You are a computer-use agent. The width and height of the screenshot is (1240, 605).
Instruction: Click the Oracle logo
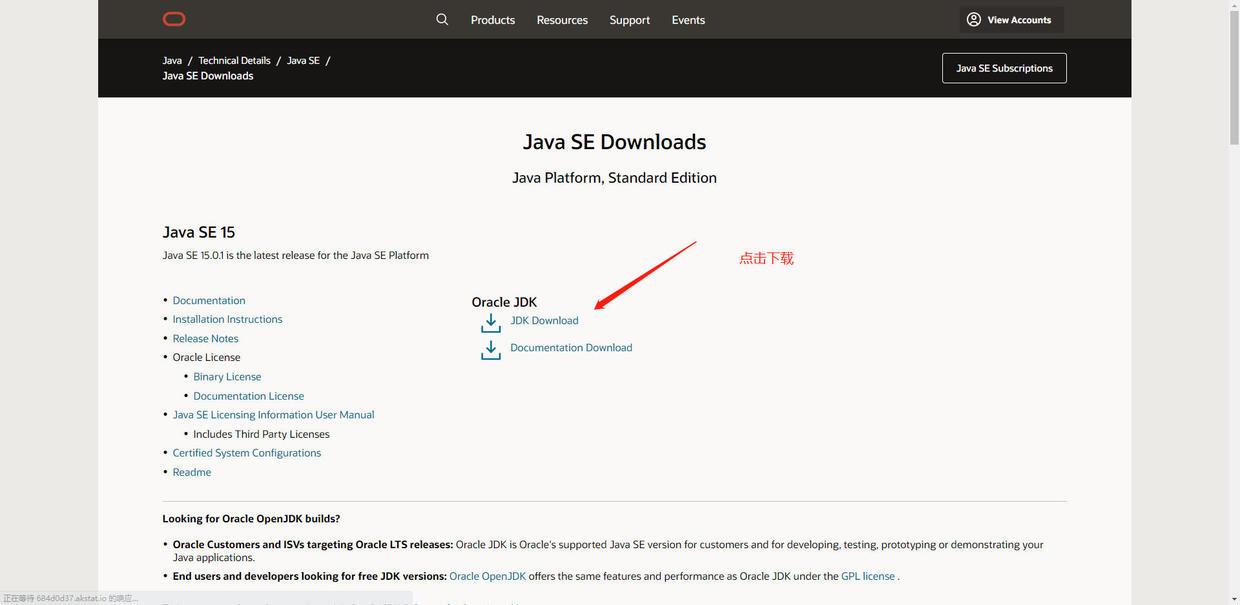click(174, 17)
